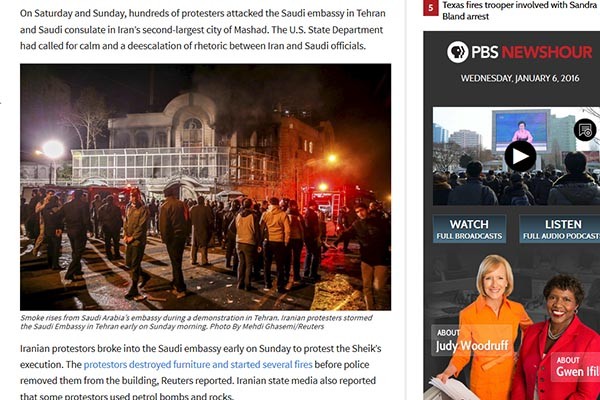Open Watch Full Broadcasts button

(469, 229)
